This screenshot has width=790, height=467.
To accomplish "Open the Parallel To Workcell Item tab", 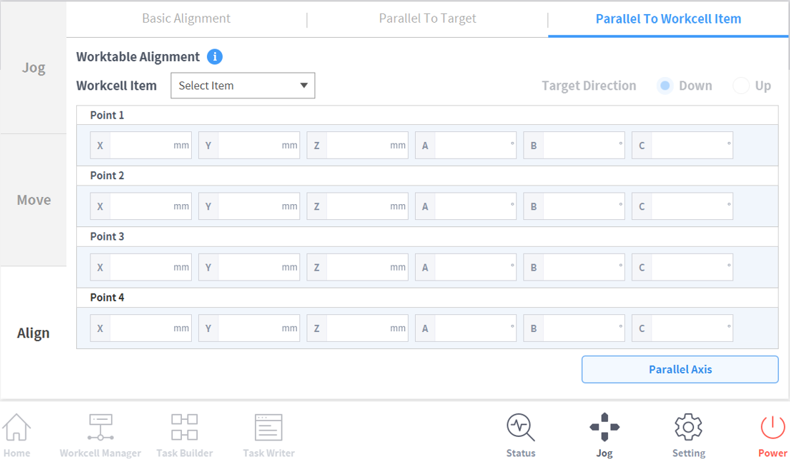I will click(x=668, y=19).
